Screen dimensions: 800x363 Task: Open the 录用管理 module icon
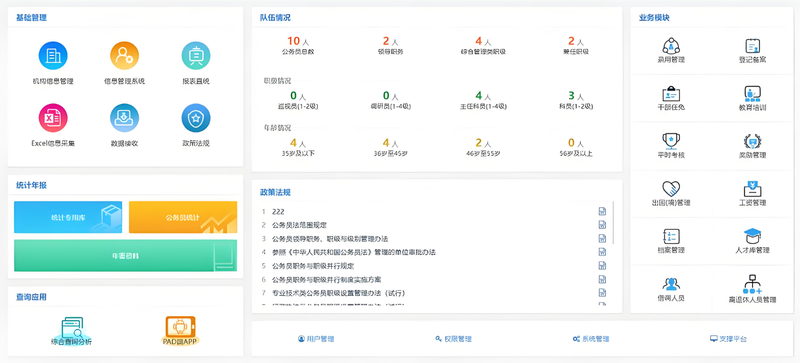click(671, 45)
